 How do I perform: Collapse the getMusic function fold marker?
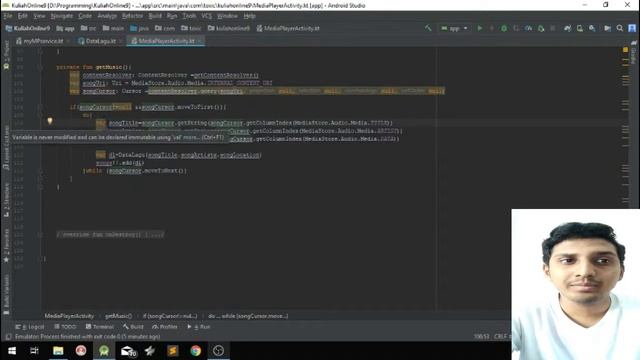pyautogui.click(x=40, y=67)
